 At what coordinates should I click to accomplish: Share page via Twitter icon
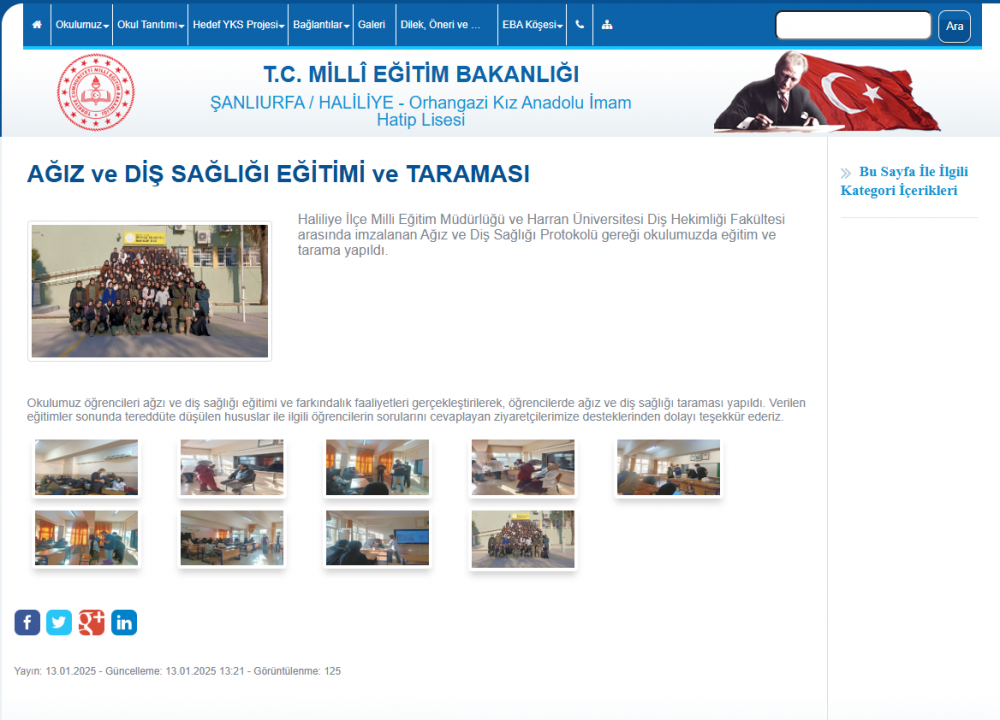pyautogui.click(x=59, y=623)
